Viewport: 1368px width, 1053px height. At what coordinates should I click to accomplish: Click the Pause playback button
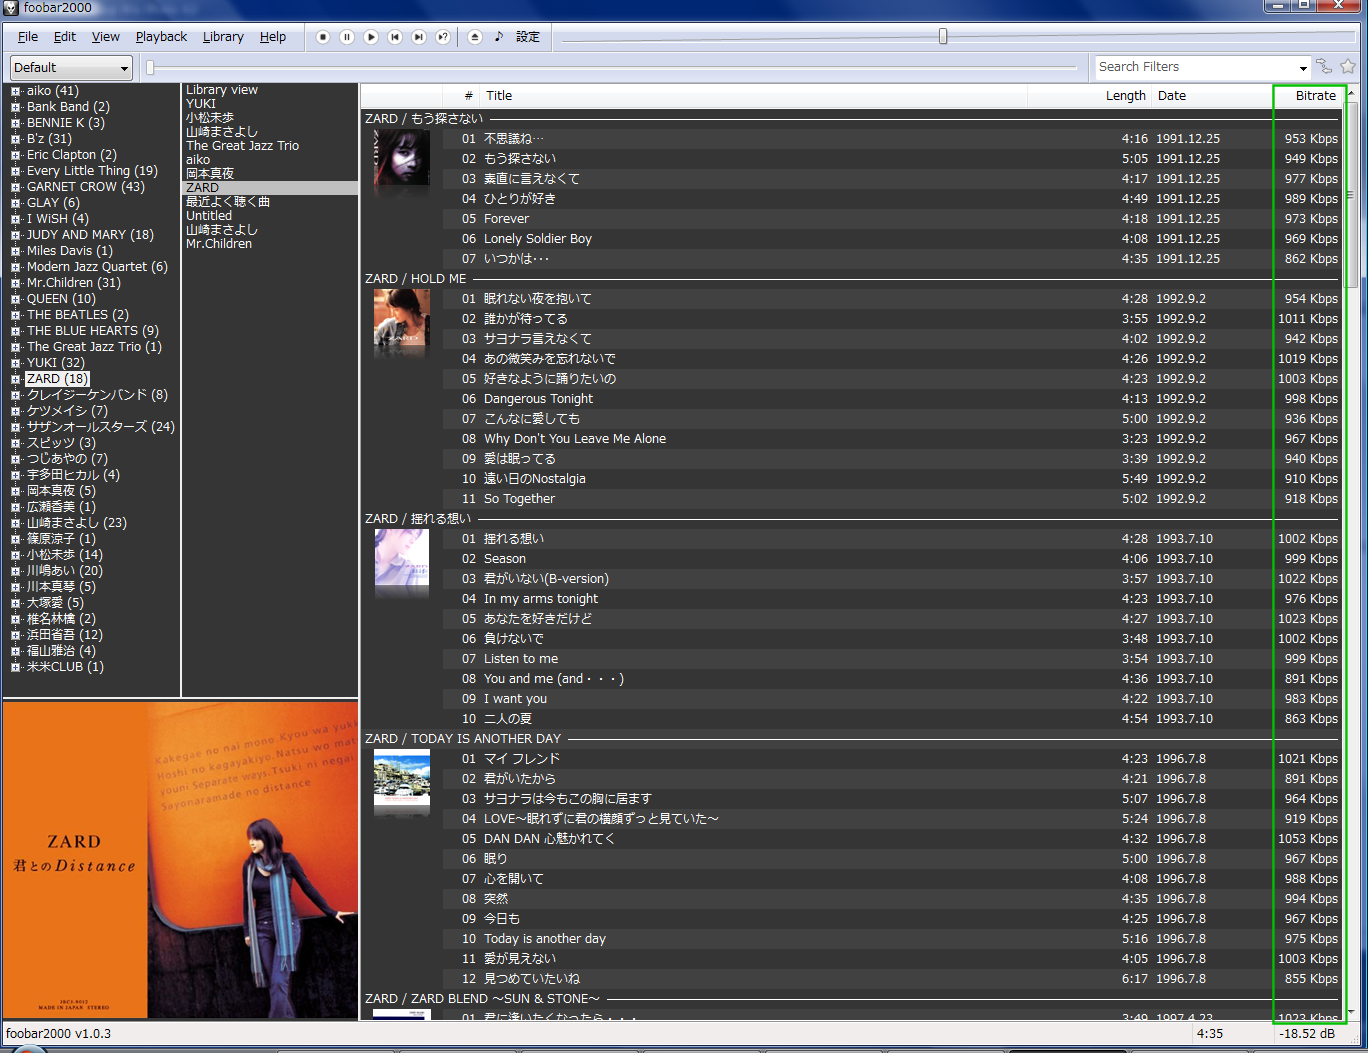347,37
